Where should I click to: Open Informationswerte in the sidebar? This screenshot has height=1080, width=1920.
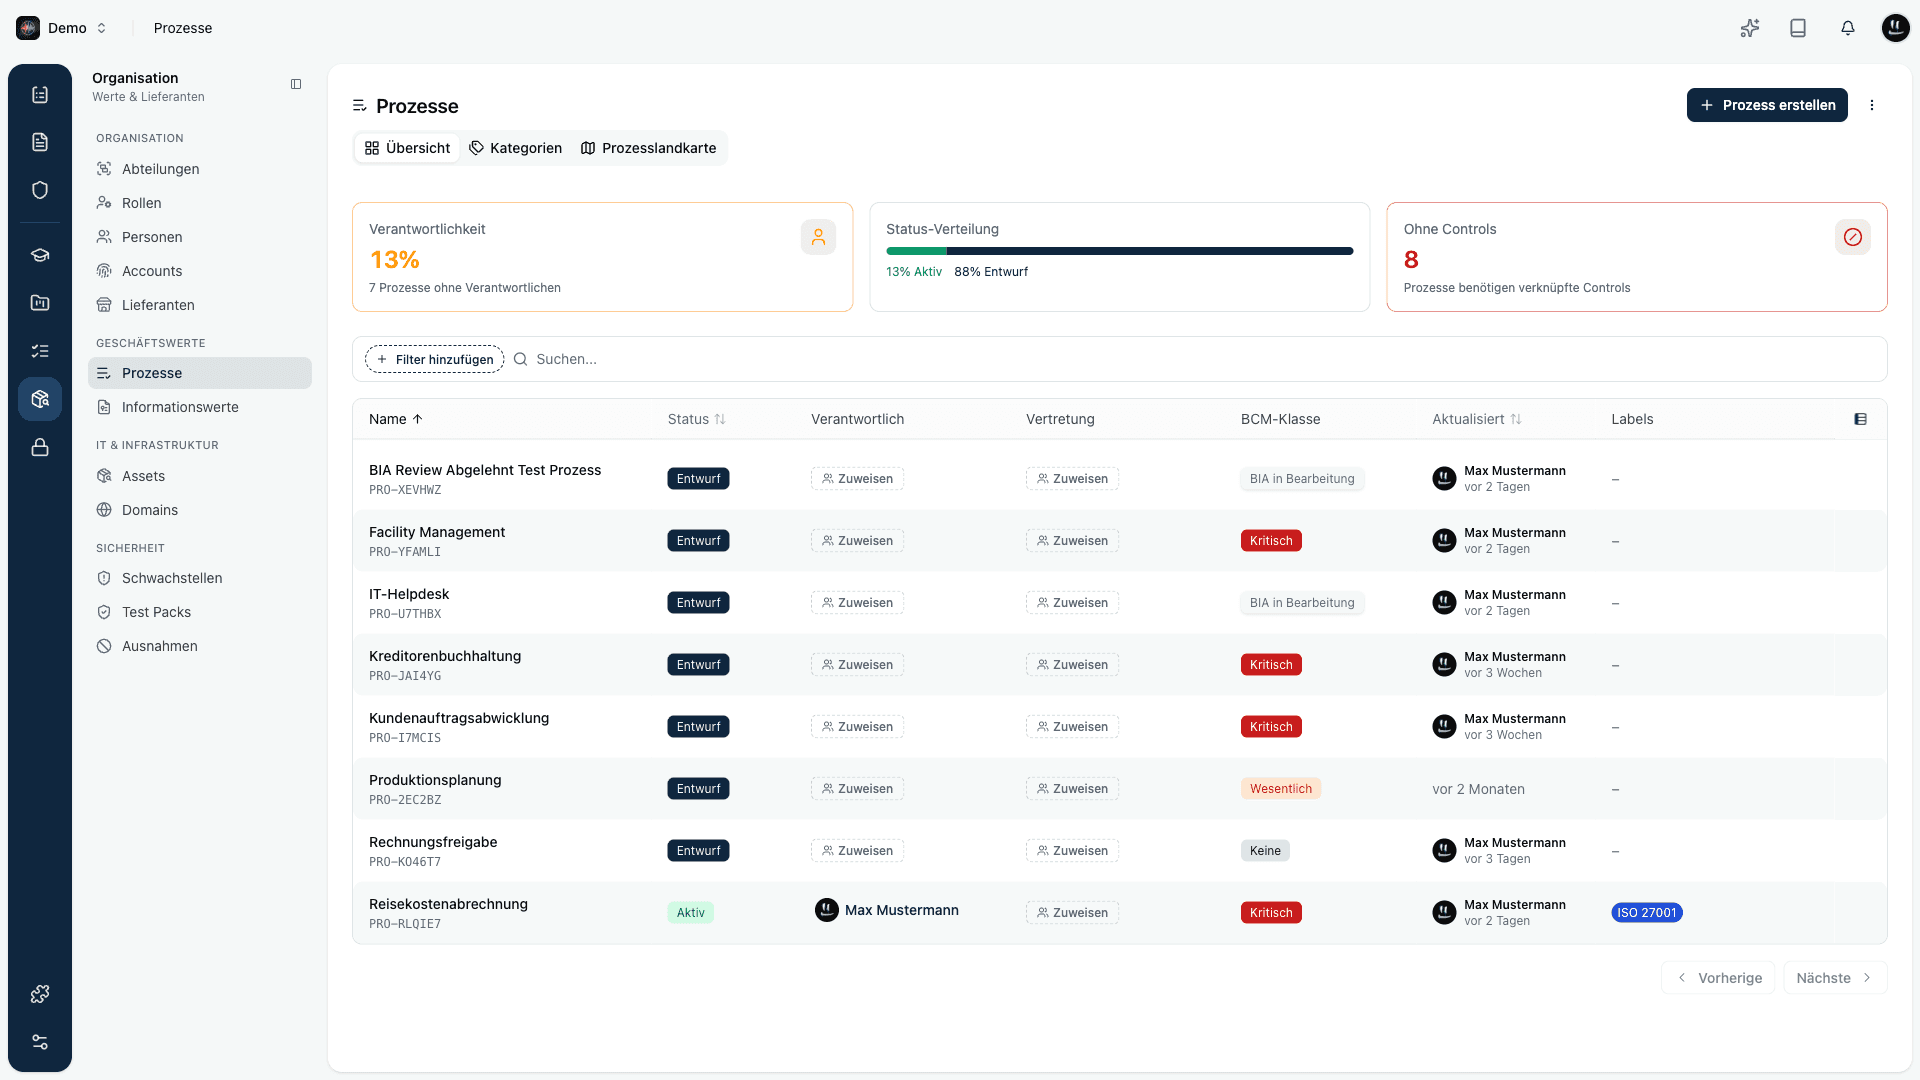coord(200,407)
